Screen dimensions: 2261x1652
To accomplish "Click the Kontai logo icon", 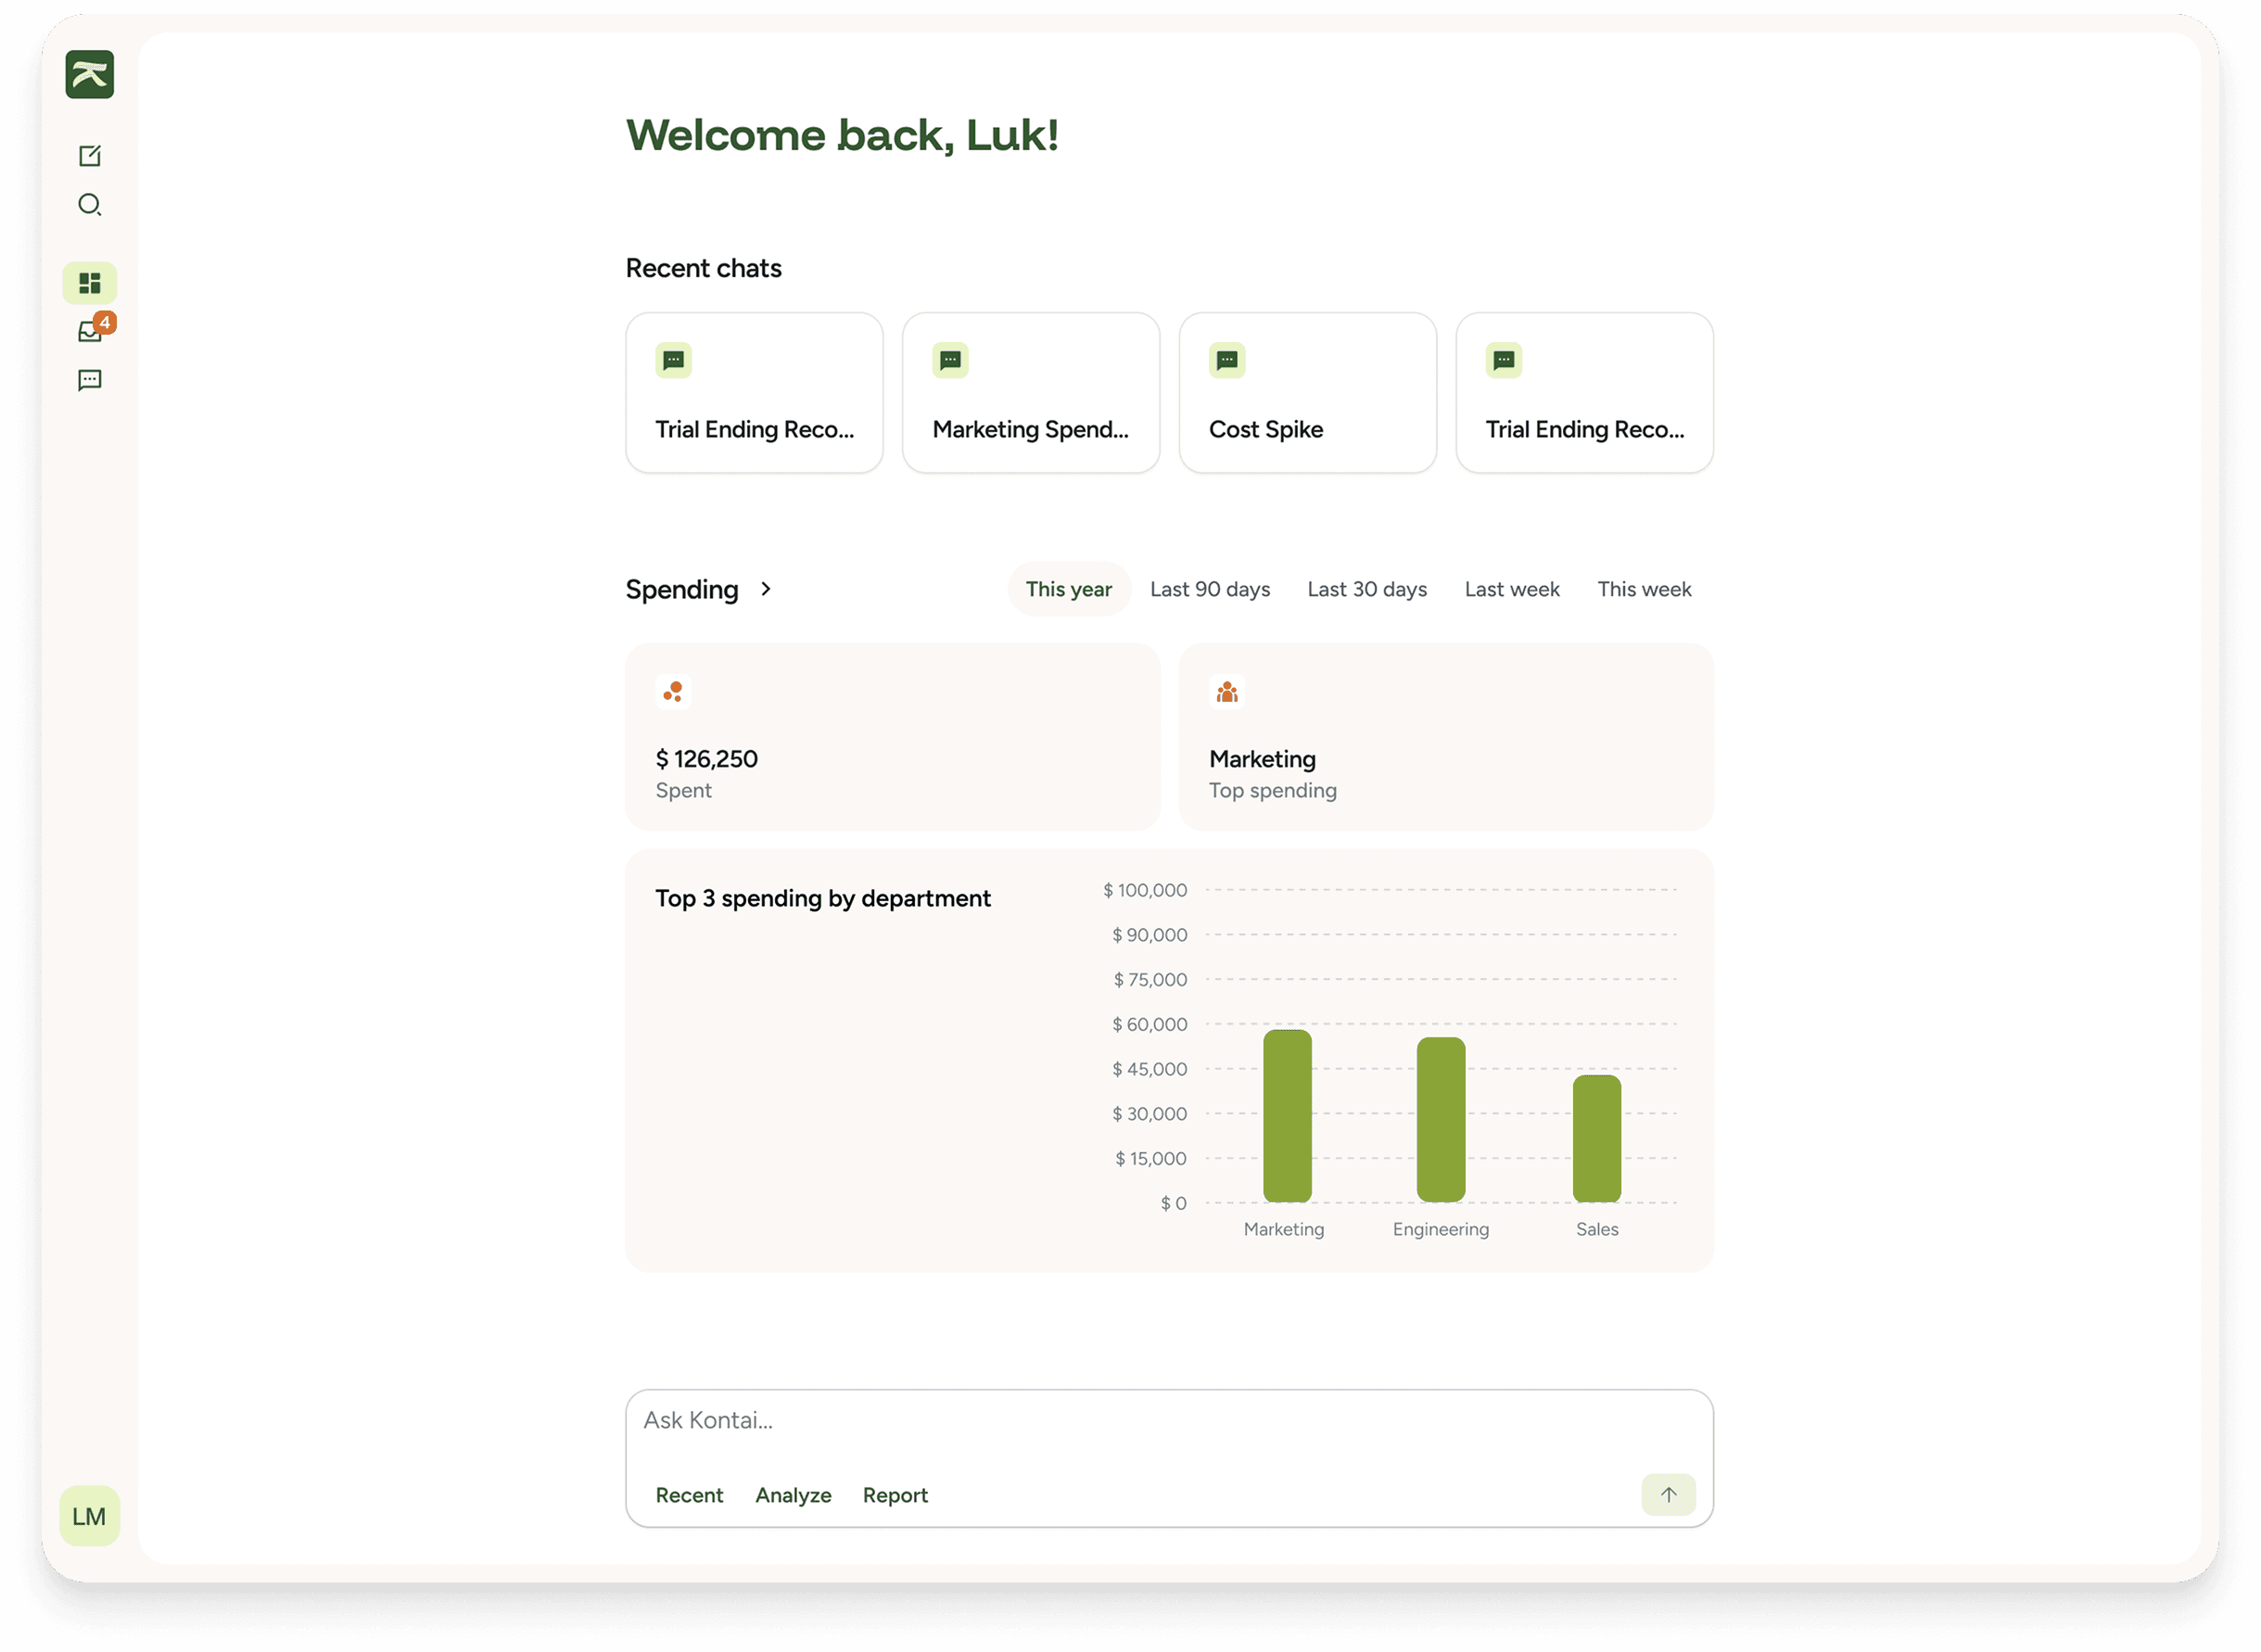I will point(90,75).
